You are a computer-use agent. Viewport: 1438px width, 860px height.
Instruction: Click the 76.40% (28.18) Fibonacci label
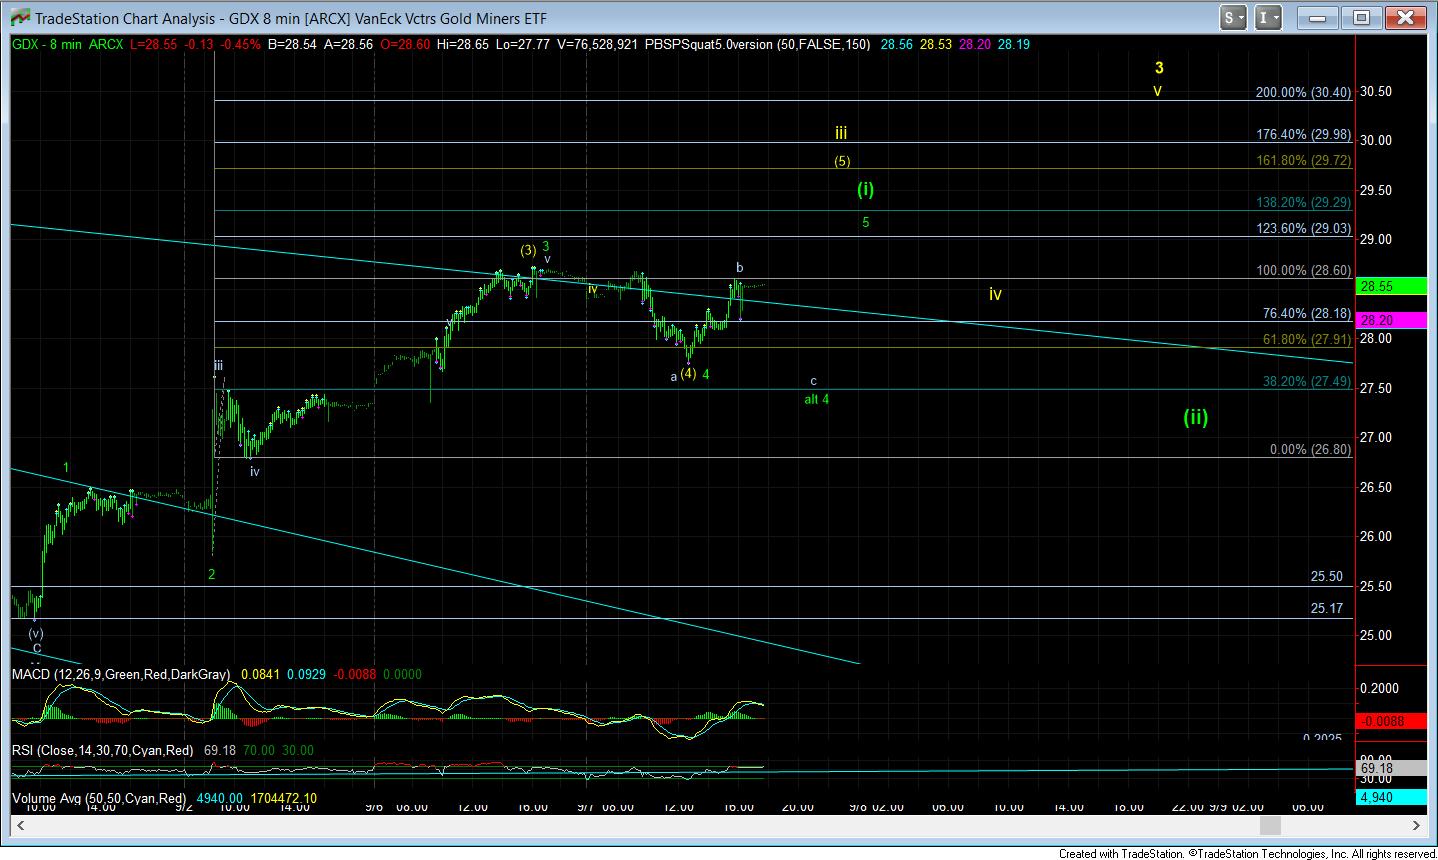[x=1307, y=313]
